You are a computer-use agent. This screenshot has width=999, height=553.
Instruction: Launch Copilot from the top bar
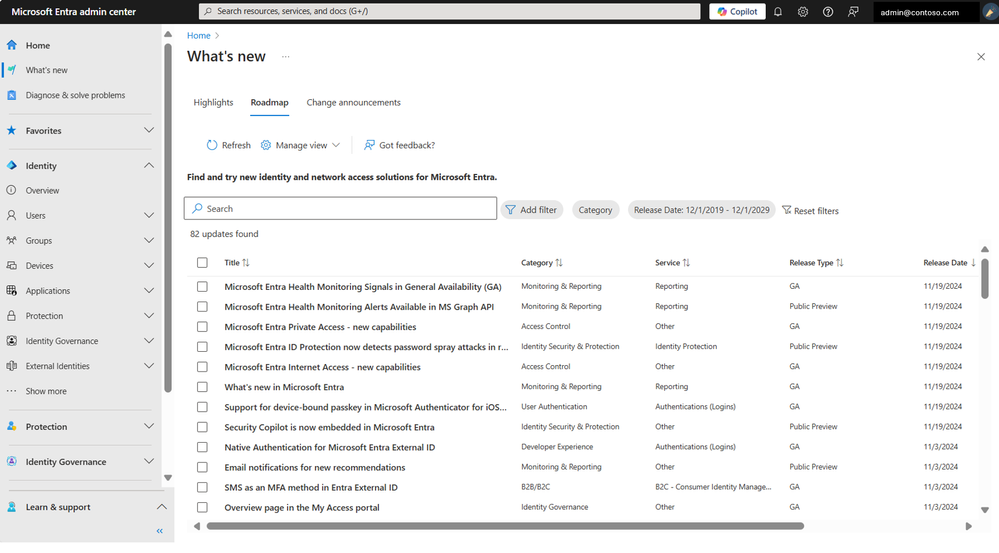tap(737, 11)
